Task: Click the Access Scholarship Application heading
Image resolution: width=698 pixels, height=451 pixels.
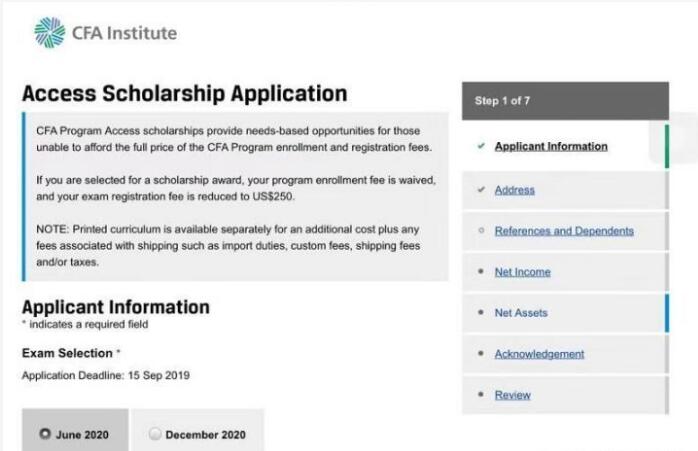Action: (x=184, y=94)
